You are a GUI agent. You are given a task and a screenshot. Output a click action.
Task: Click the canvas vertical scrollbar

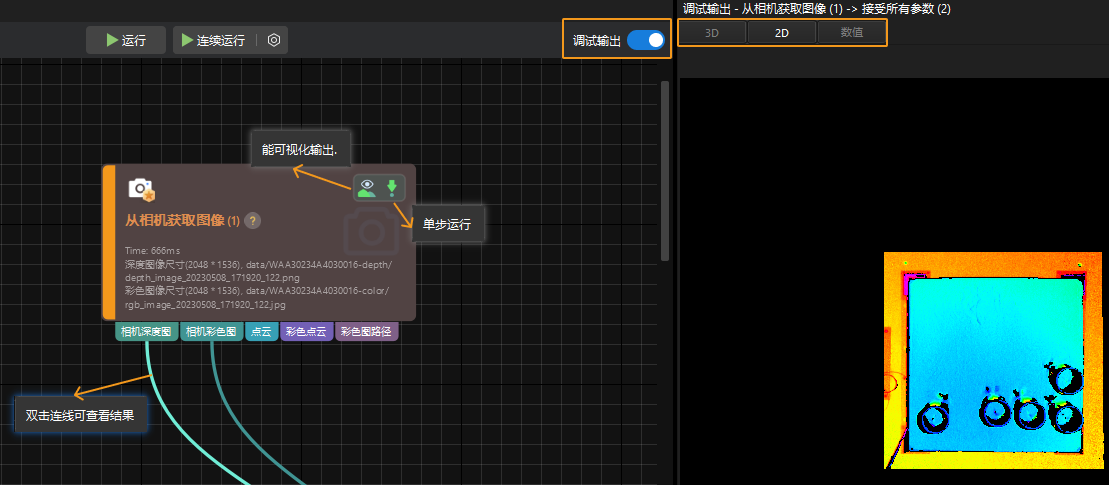pyautogui.click(x=665, y=170)
